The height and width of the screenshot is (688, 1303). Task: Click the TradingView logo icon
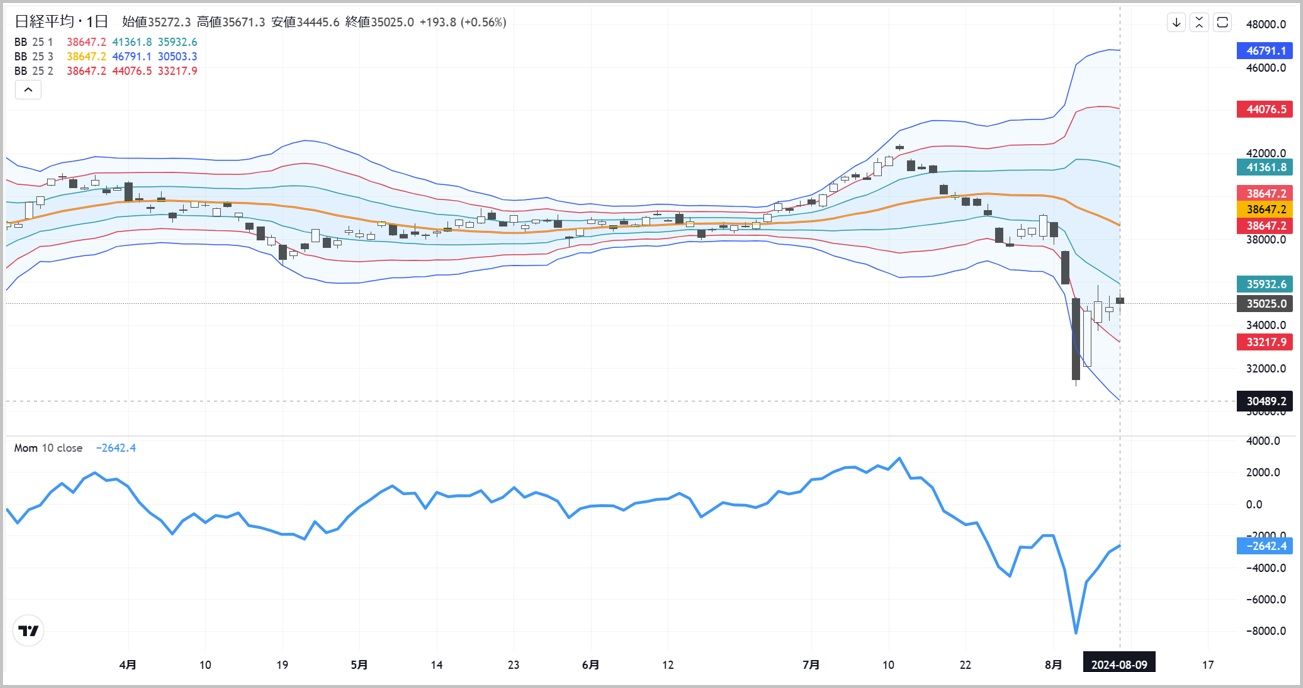(x=29, y=631)
